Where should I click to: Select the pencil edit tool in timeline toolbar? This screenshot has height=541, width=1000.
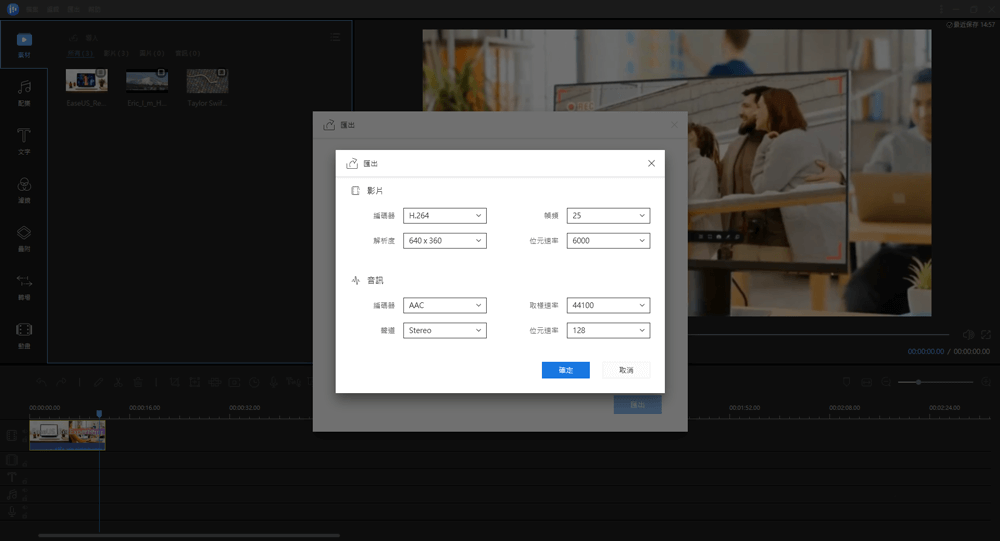tap(98, 382)
